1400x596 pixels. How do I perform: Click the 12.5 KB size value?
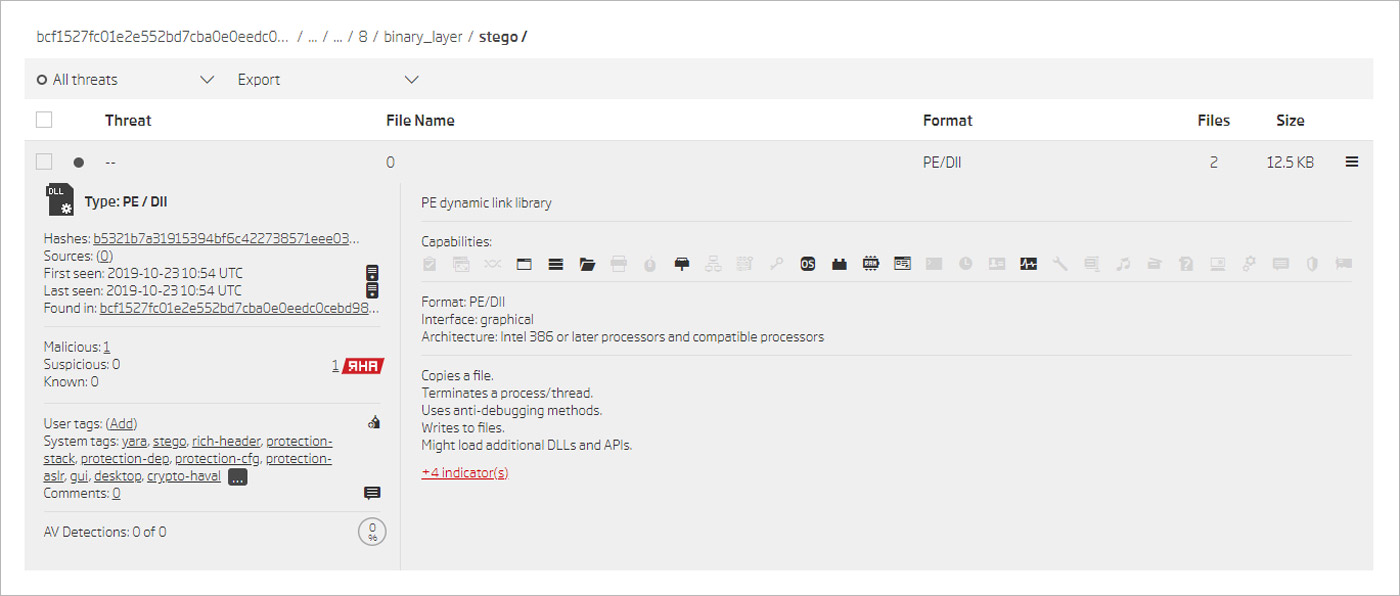[x=1290, y=162]
